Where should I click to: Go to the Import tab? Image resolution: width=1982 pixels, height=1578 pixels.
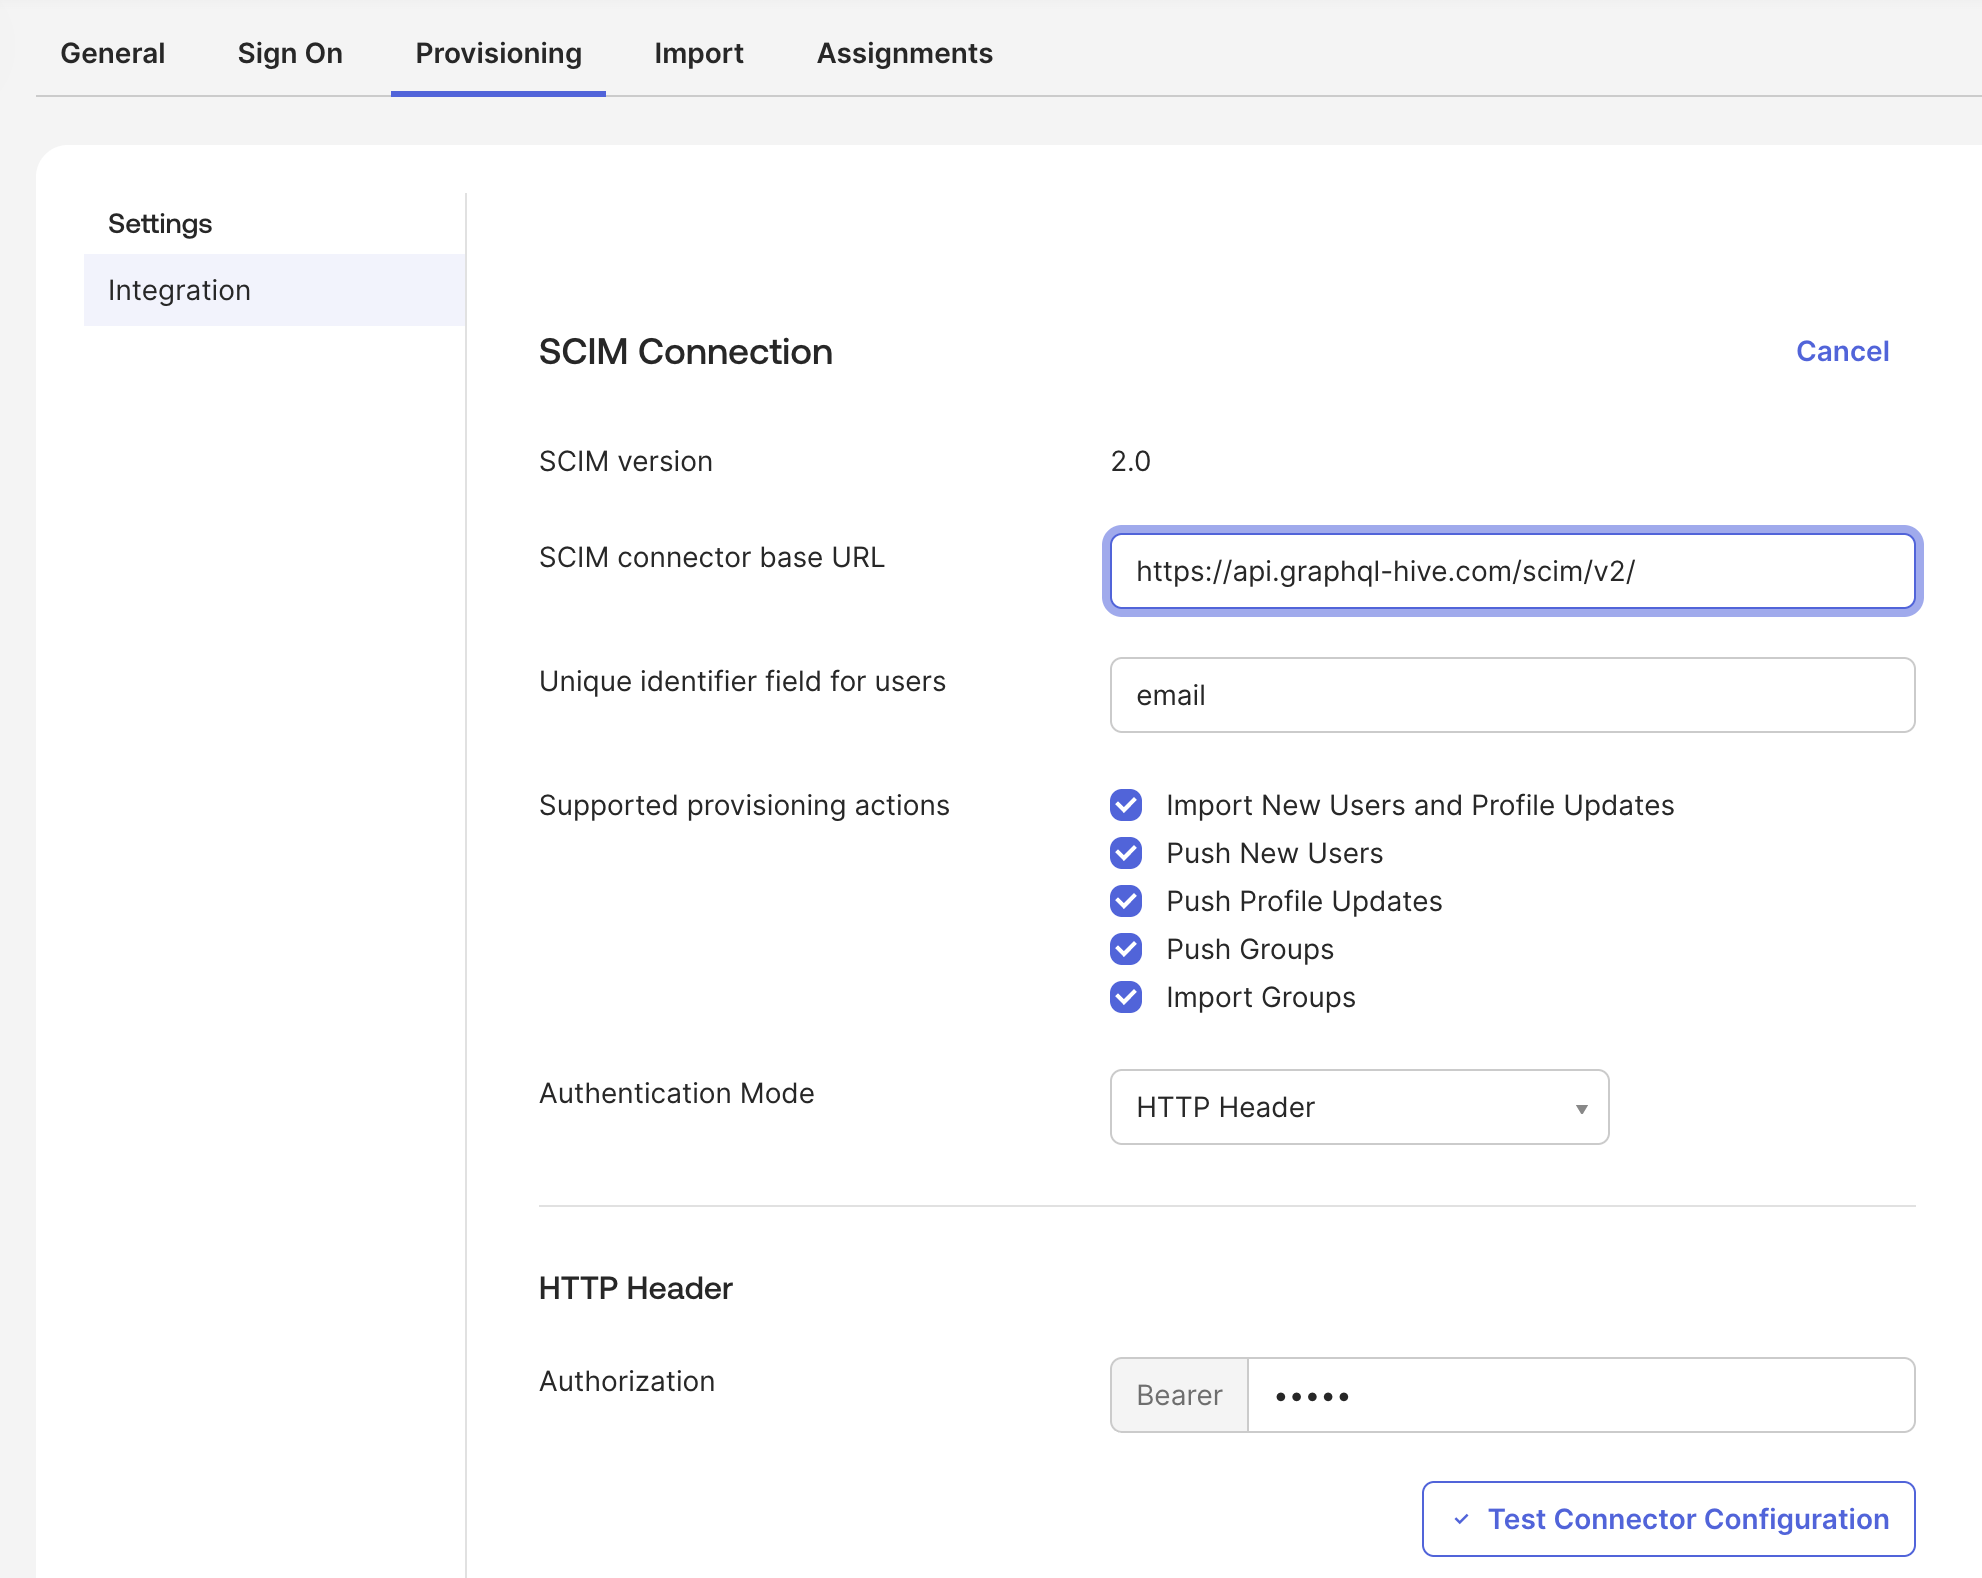click(x=698, y=53)
